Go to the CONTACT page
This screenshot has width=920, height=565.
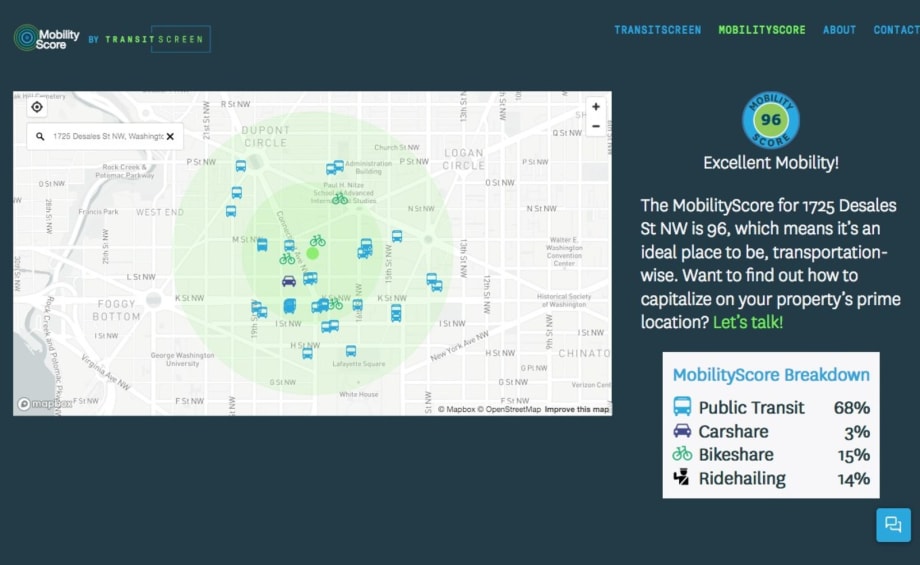(x=896, y=30)
